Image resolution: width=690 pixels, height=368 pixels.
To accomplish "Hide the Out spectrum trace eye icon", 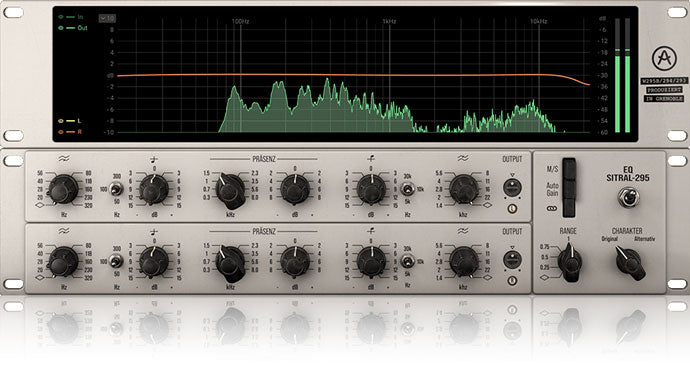I will (x=61, y=28).
